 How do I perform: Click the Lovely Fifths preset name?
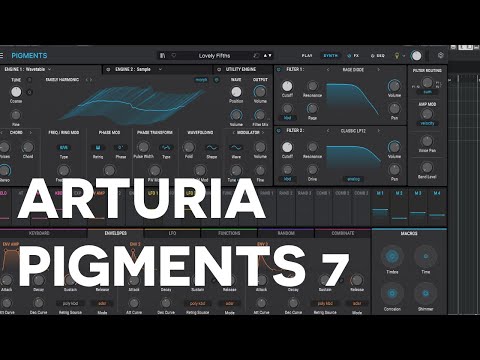click(214, 56)
